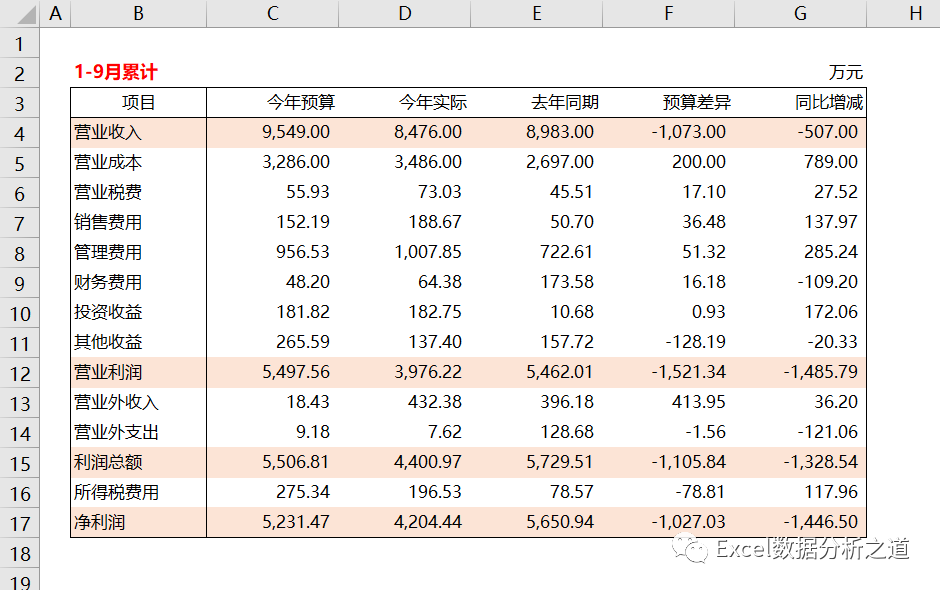Click the cell showing 188.67

(405, 222)
